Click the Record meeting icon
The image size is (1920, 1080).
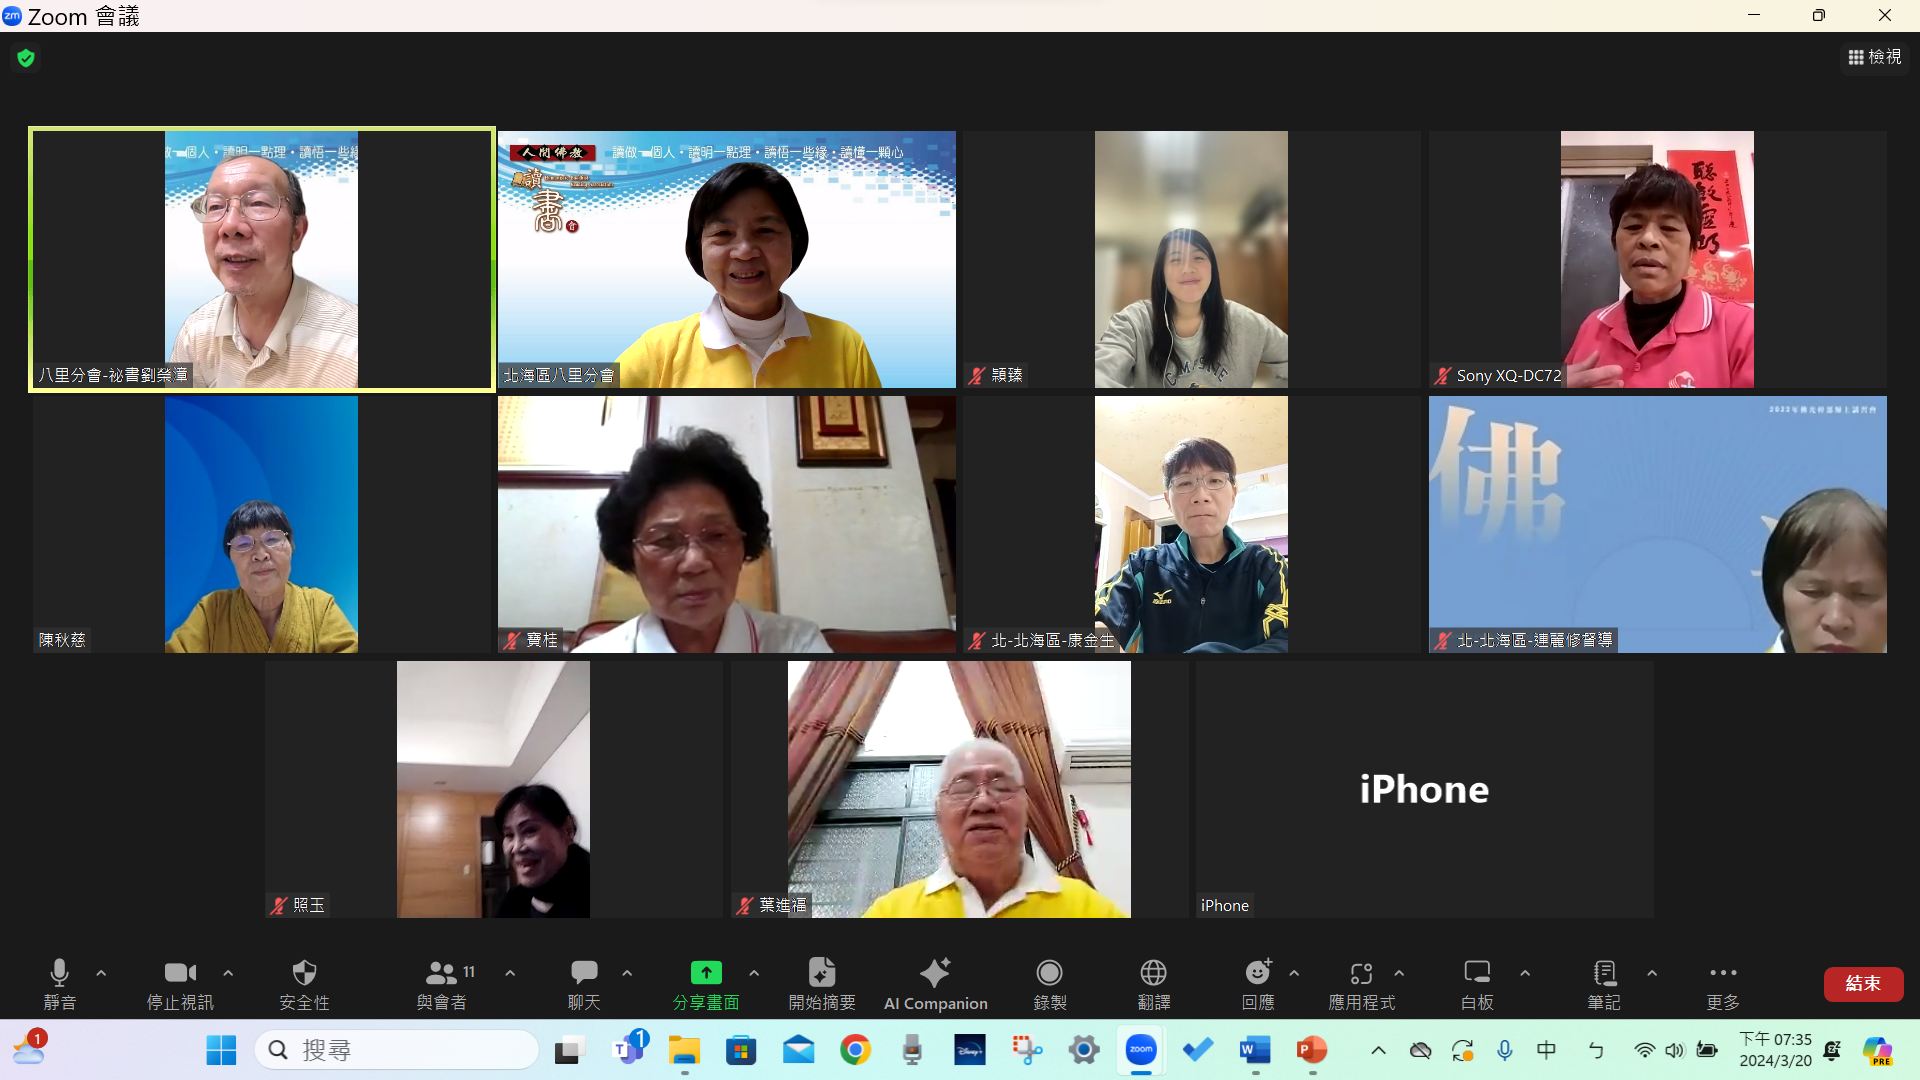[1049, 973]
